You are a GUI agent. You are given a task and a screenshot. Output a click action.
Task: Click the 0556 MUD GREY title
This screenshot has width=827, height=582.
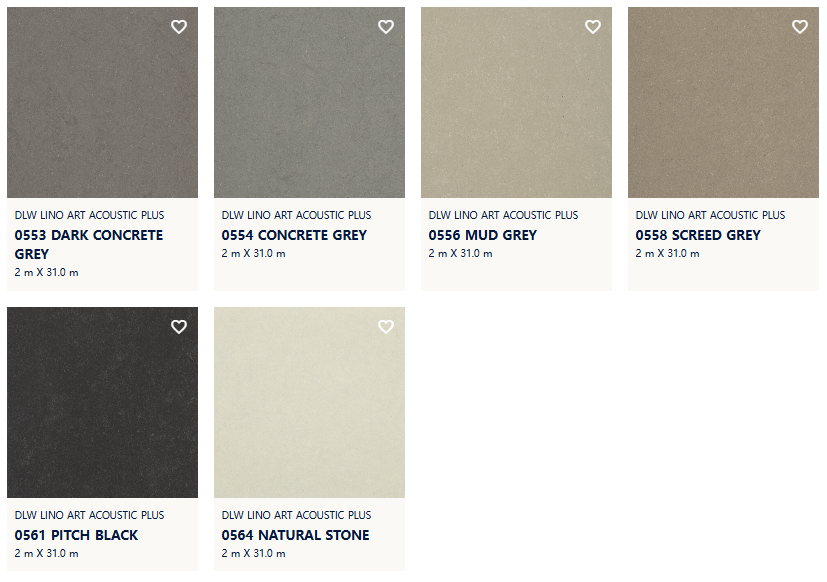pos(483,235)
